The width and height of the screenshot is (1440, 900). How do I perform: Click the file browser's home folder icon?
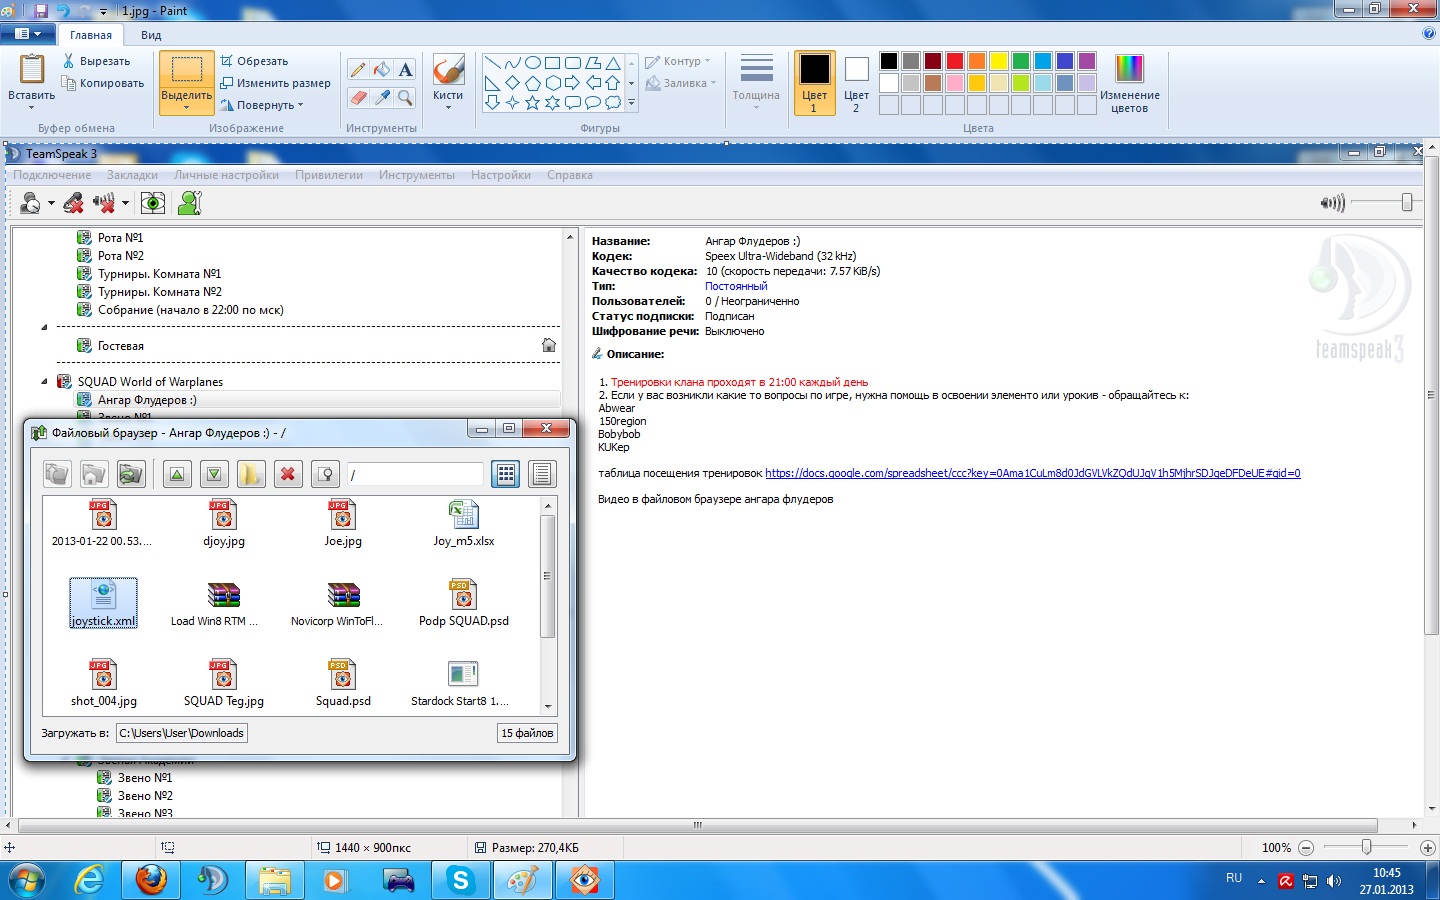coord(94,474)
